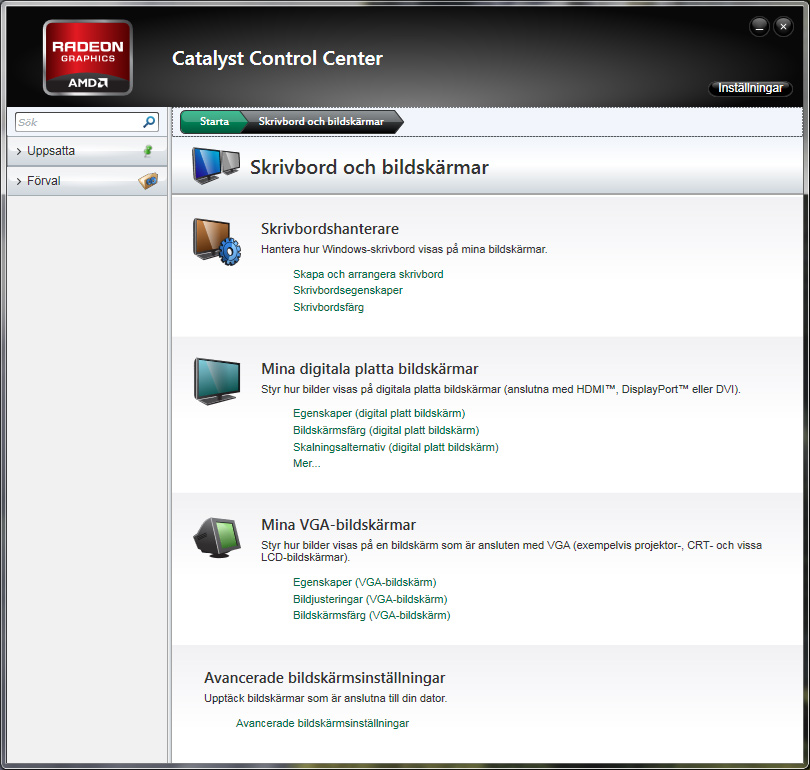Click in the Sök search field
Image resolution: width=810 pixels, height=770 pixels.
point(78,122)
